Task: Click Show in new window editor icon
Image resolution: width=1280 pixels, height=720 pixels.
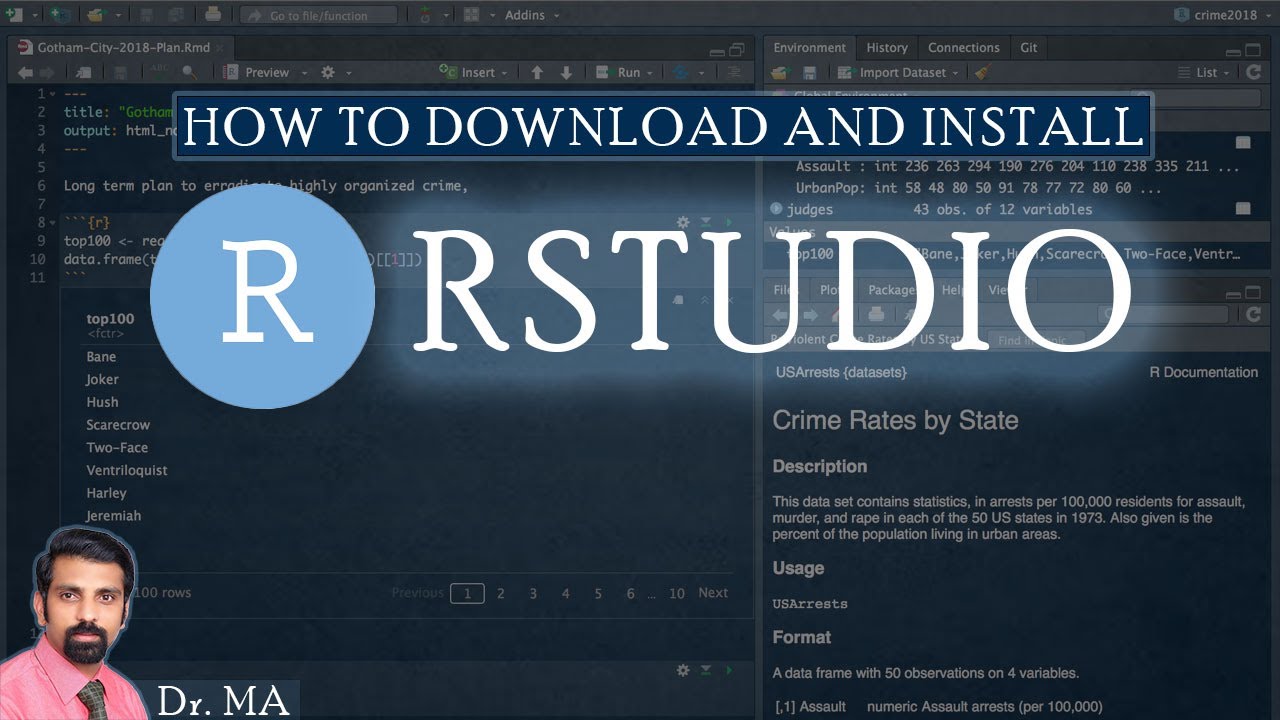Action: click(x=85, y=72)
